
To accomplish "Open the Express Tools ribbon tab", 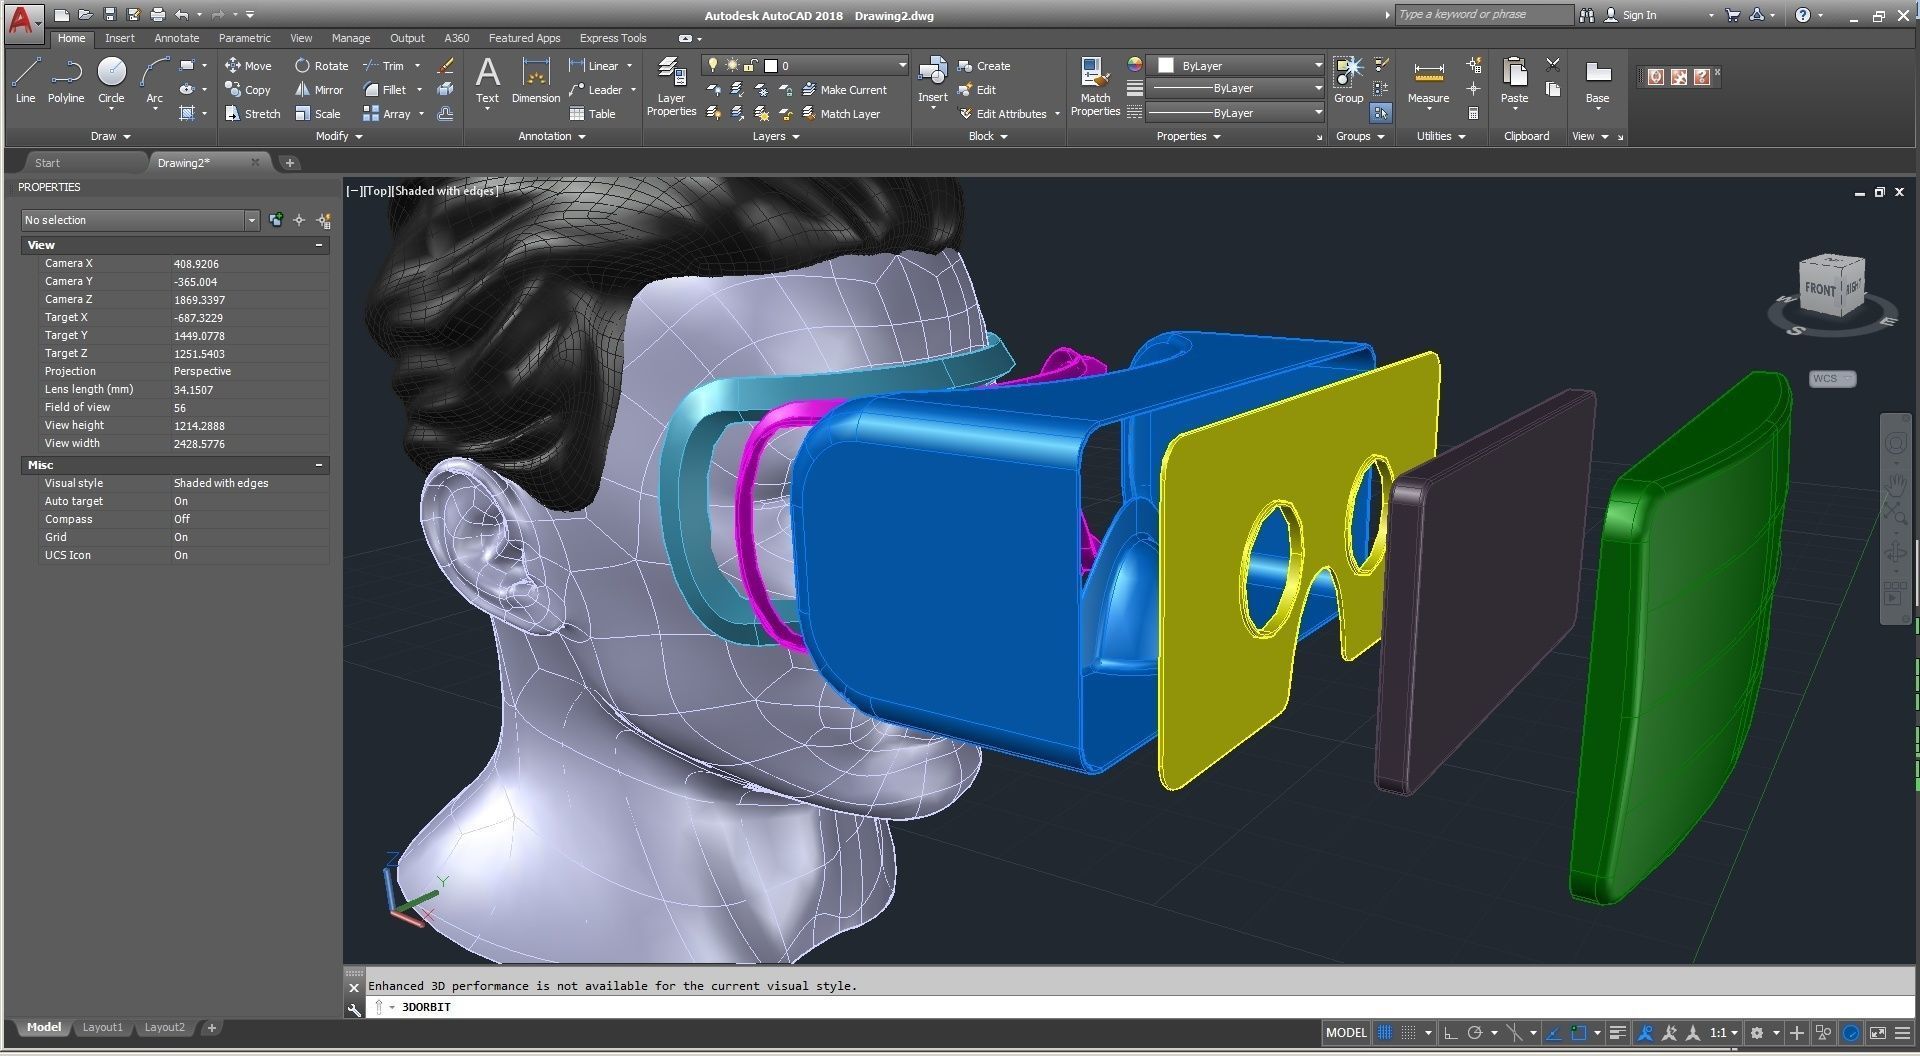I will point(613,38).
